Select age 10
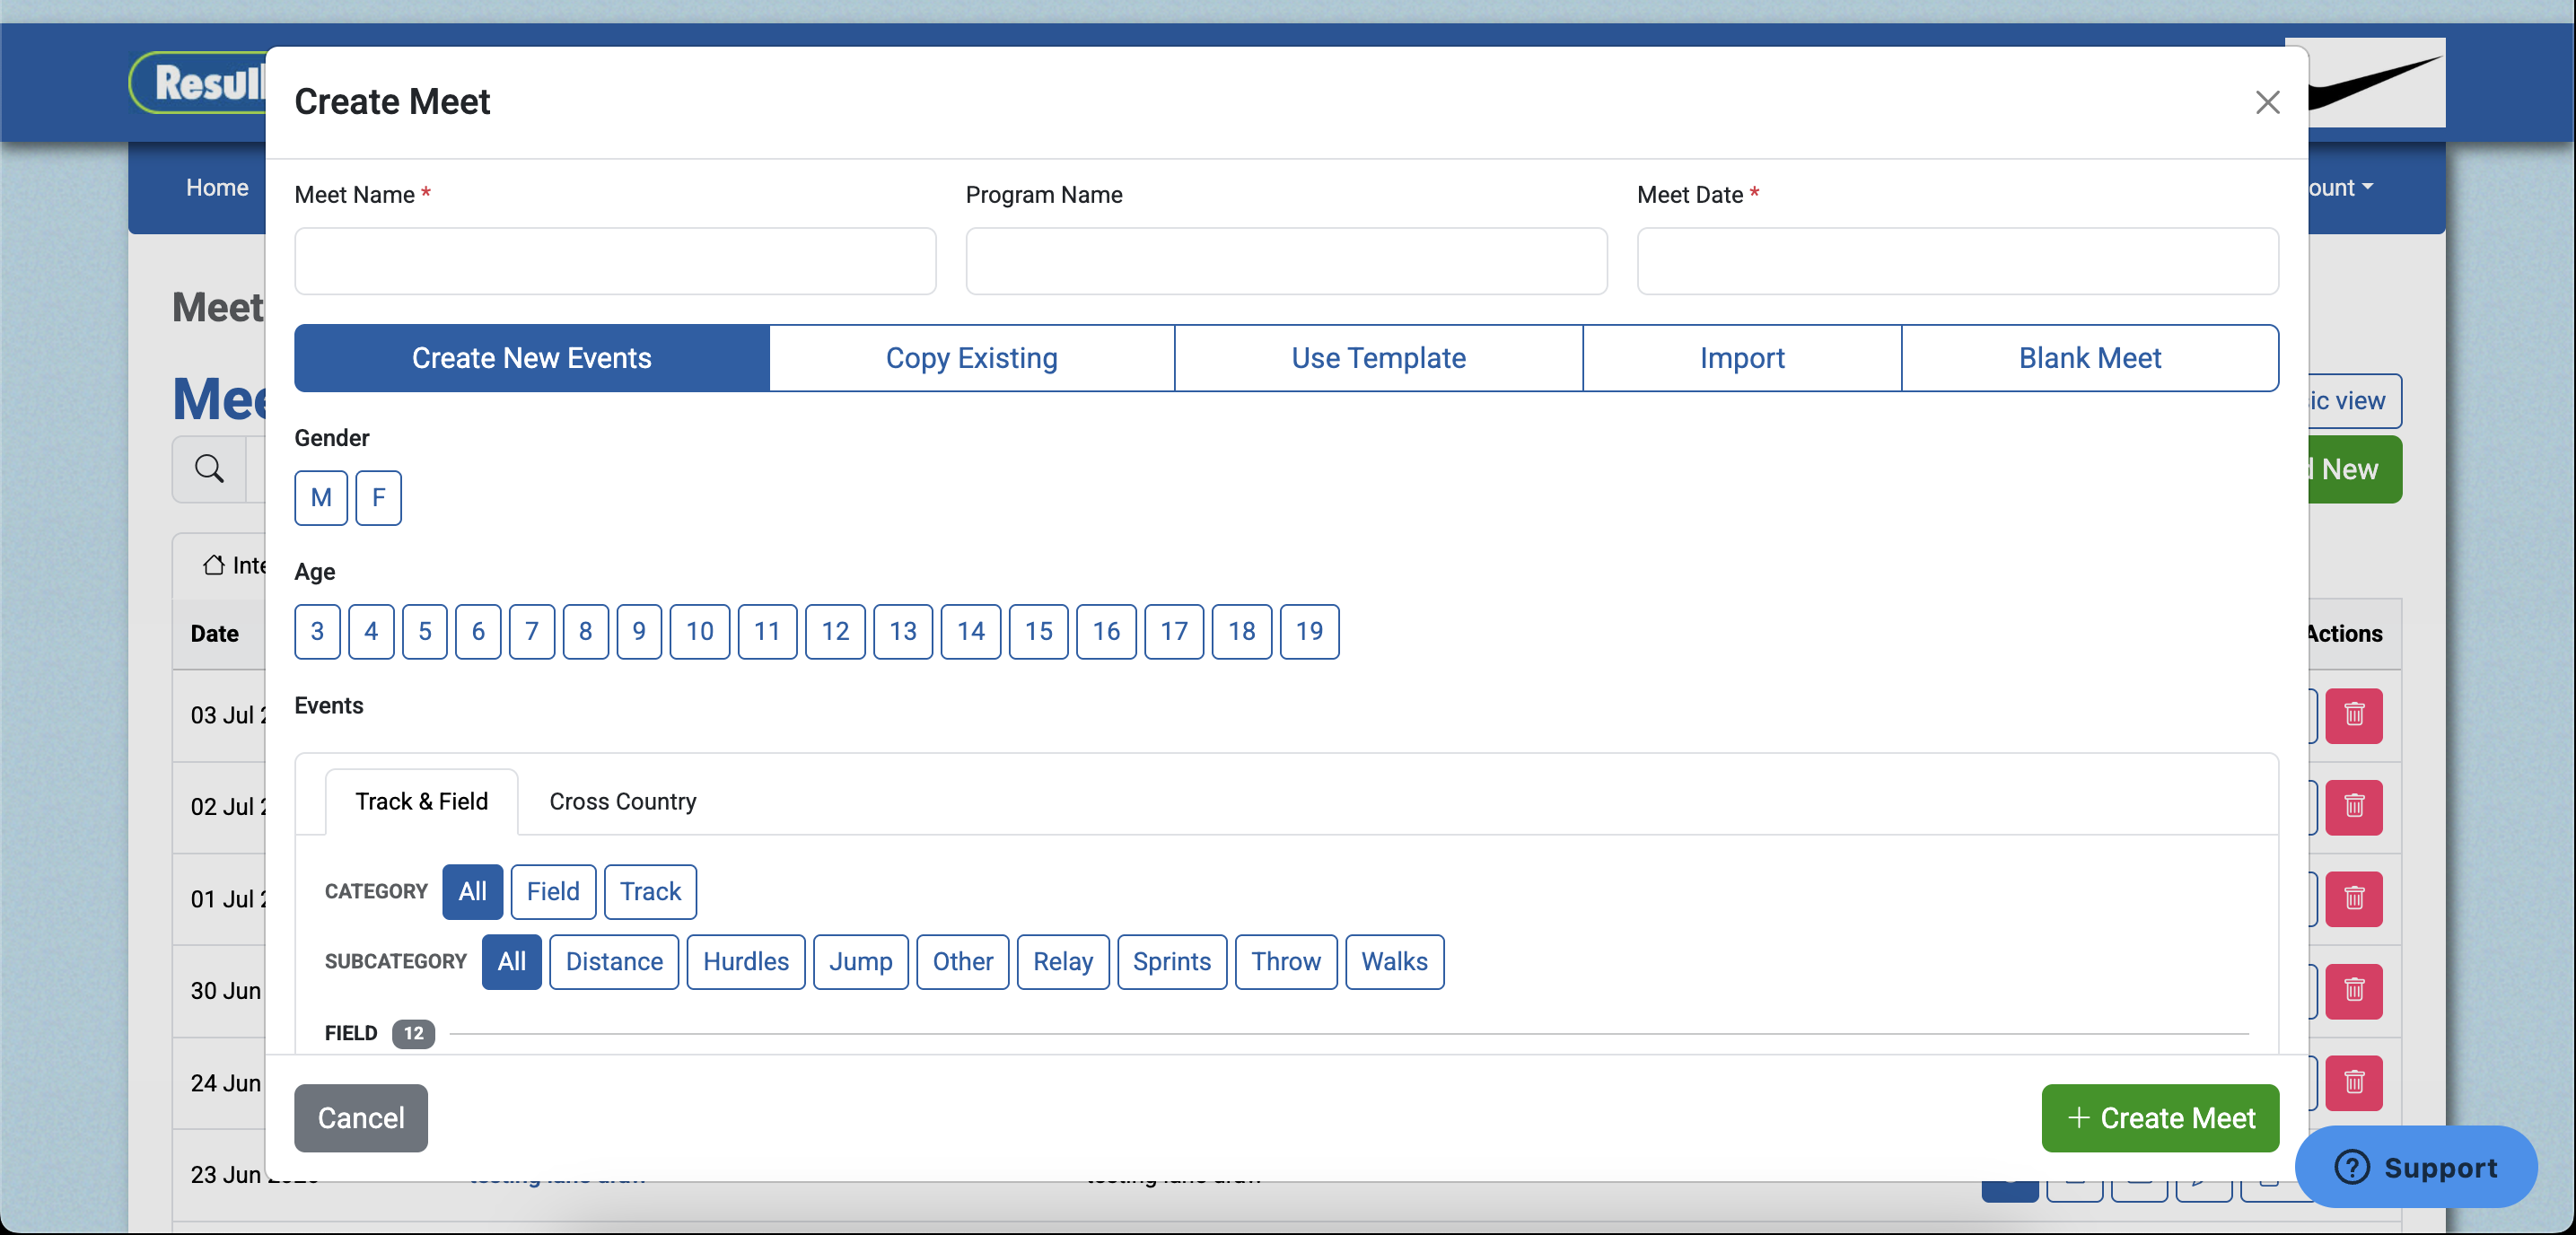The width and height of the screenshot is (2576, 1235). click(700, 631)
